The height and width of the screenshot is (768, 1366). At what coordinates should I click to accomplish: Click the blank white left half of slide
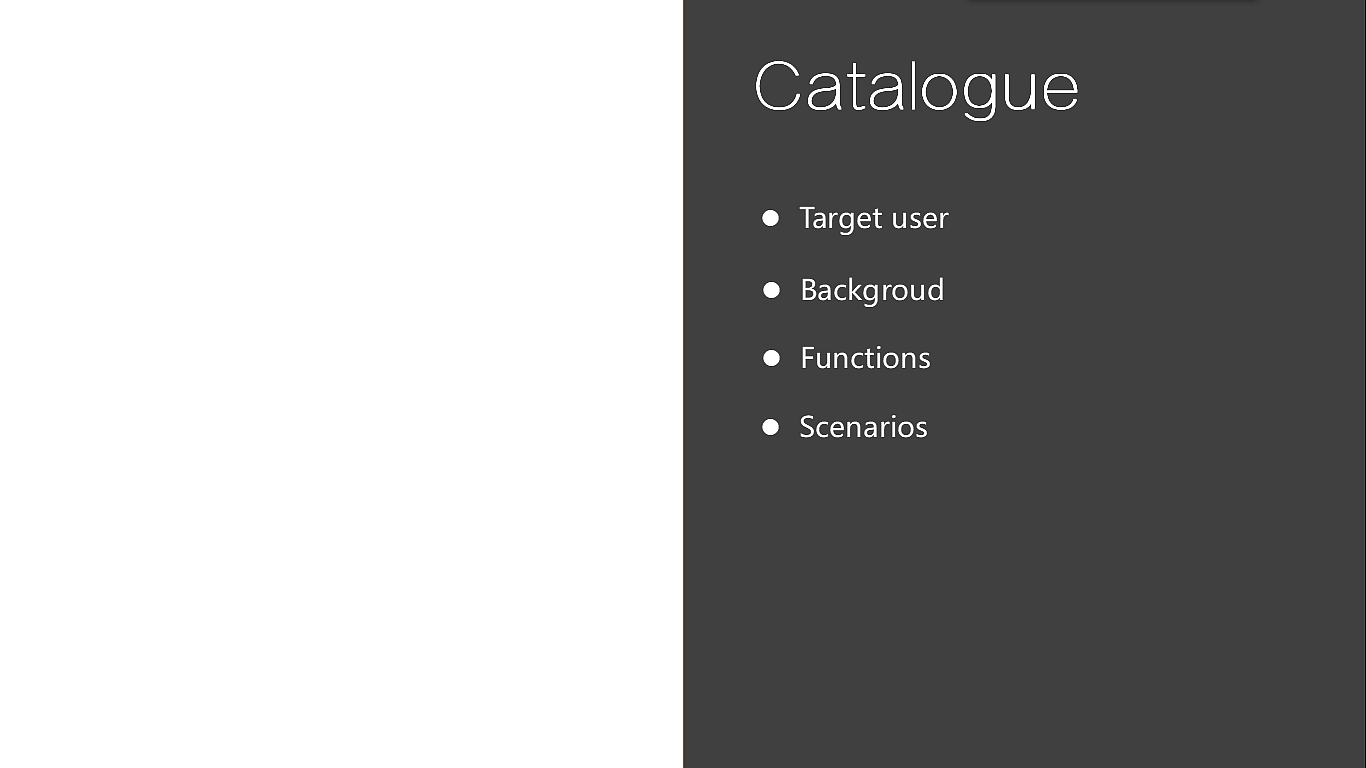[340, 384]
